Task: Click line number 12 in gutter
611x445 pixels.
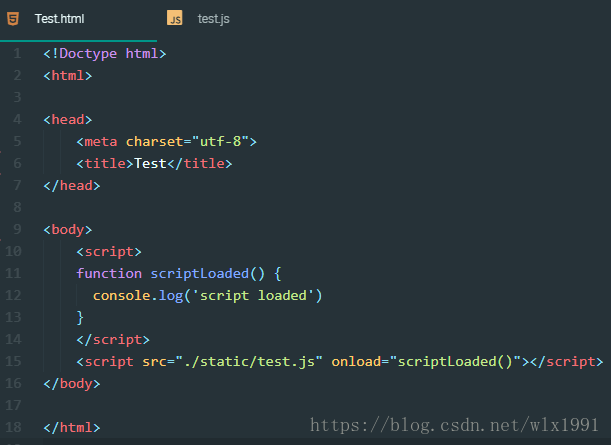Action: click(x=13, y=295)
